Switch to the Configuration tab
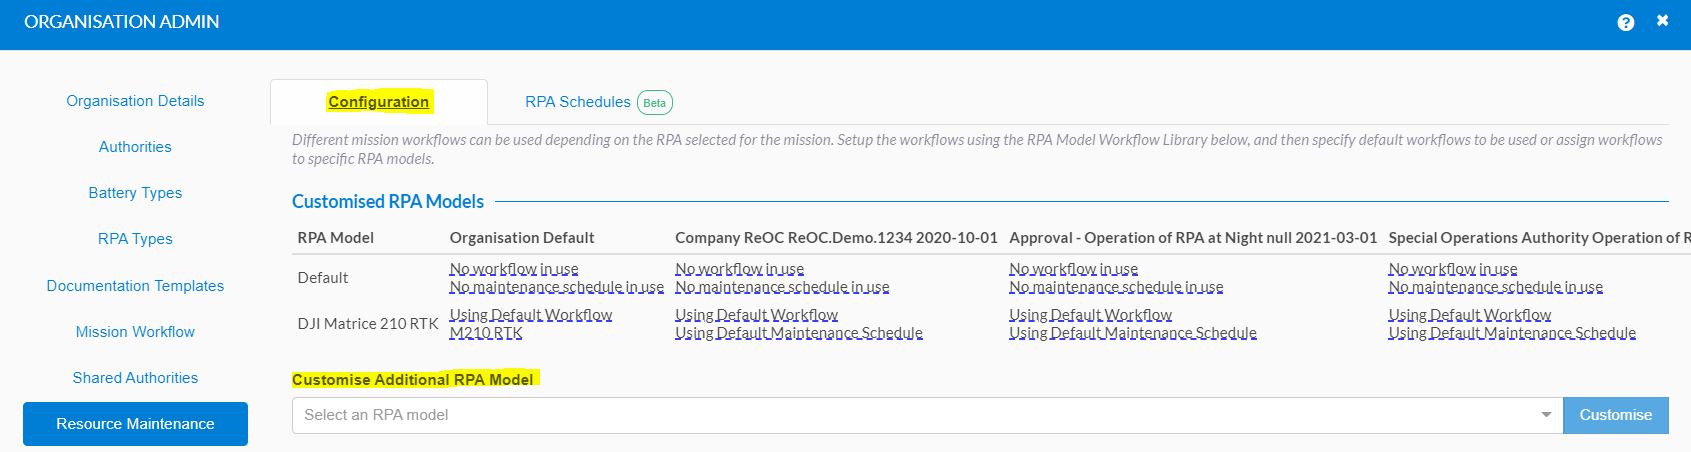The height and width of the screenshot is (452, 1691). tap(379, 102)
